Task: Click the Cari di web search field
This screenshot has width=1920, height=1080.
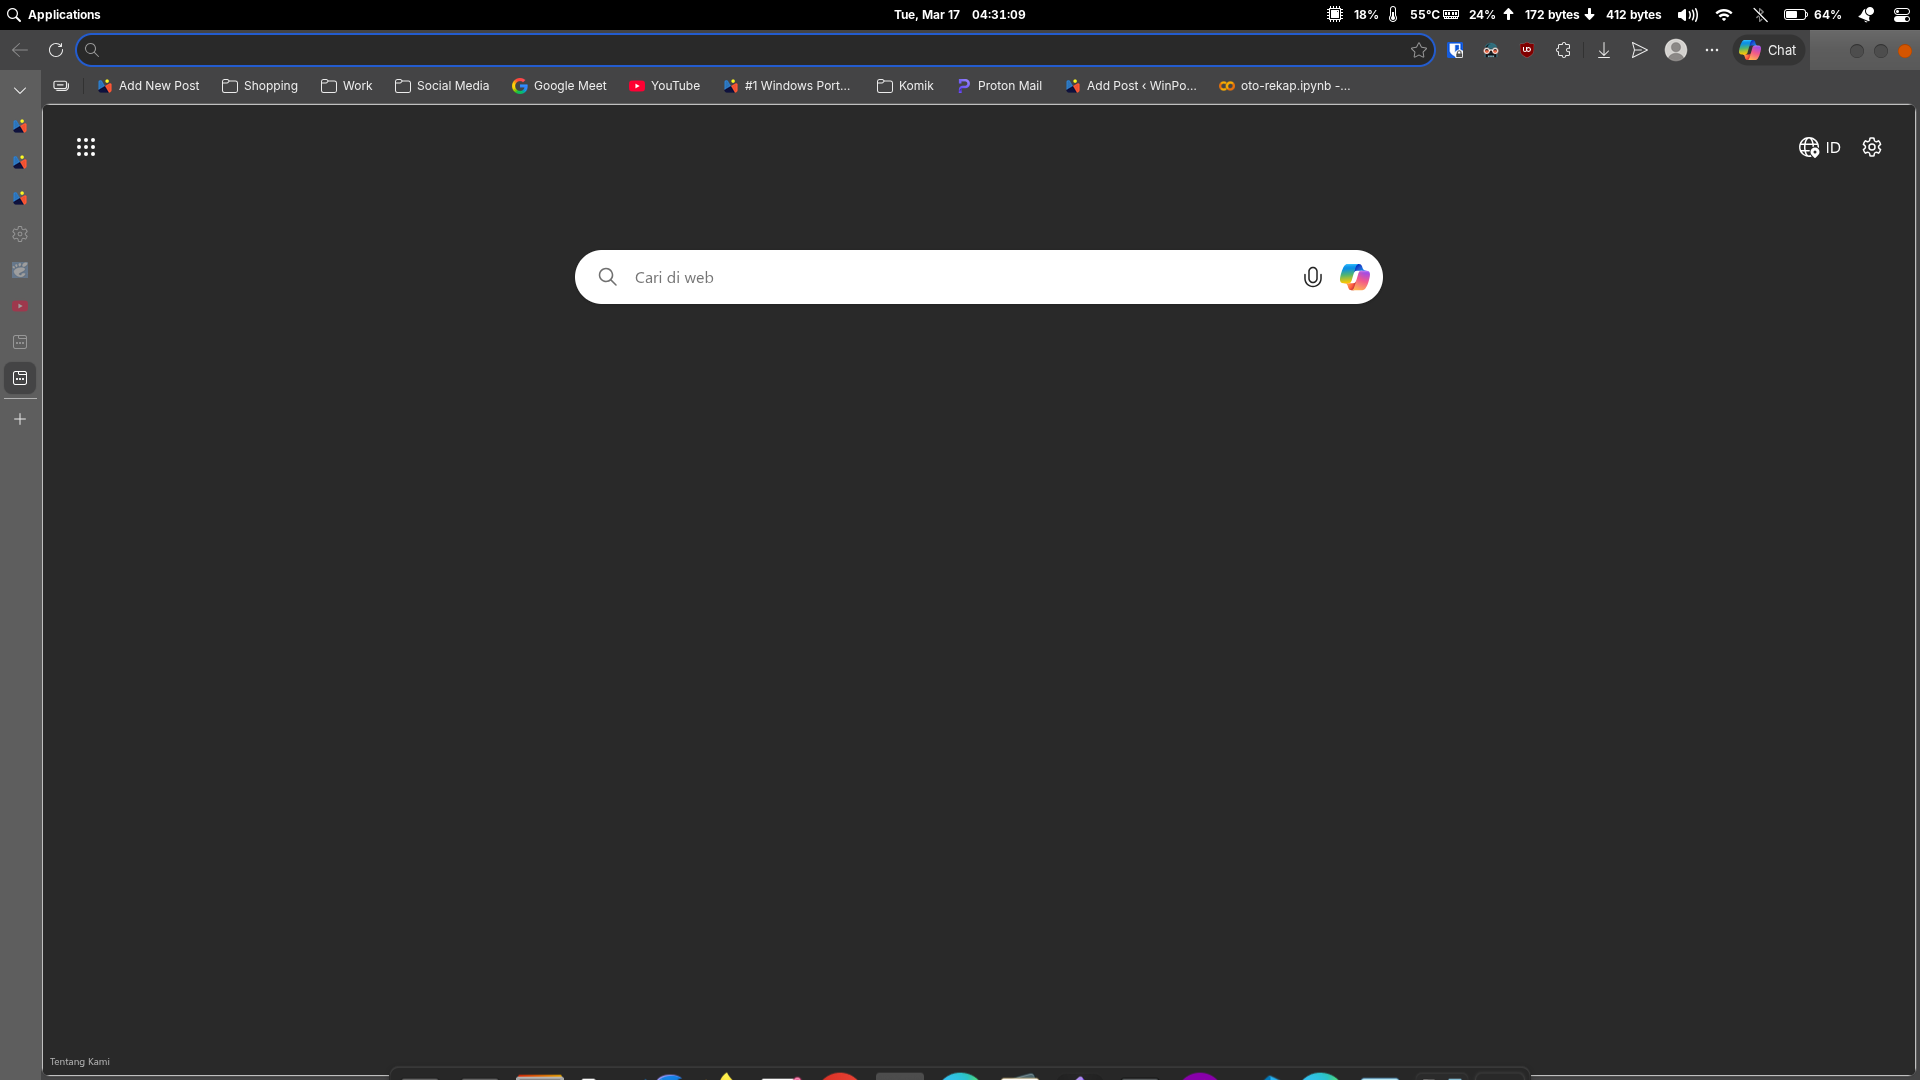Action: [950, 277]
